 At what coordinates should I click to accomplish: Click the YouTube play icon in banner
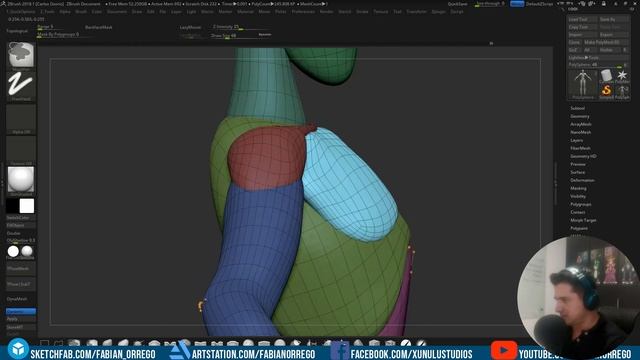504,351
